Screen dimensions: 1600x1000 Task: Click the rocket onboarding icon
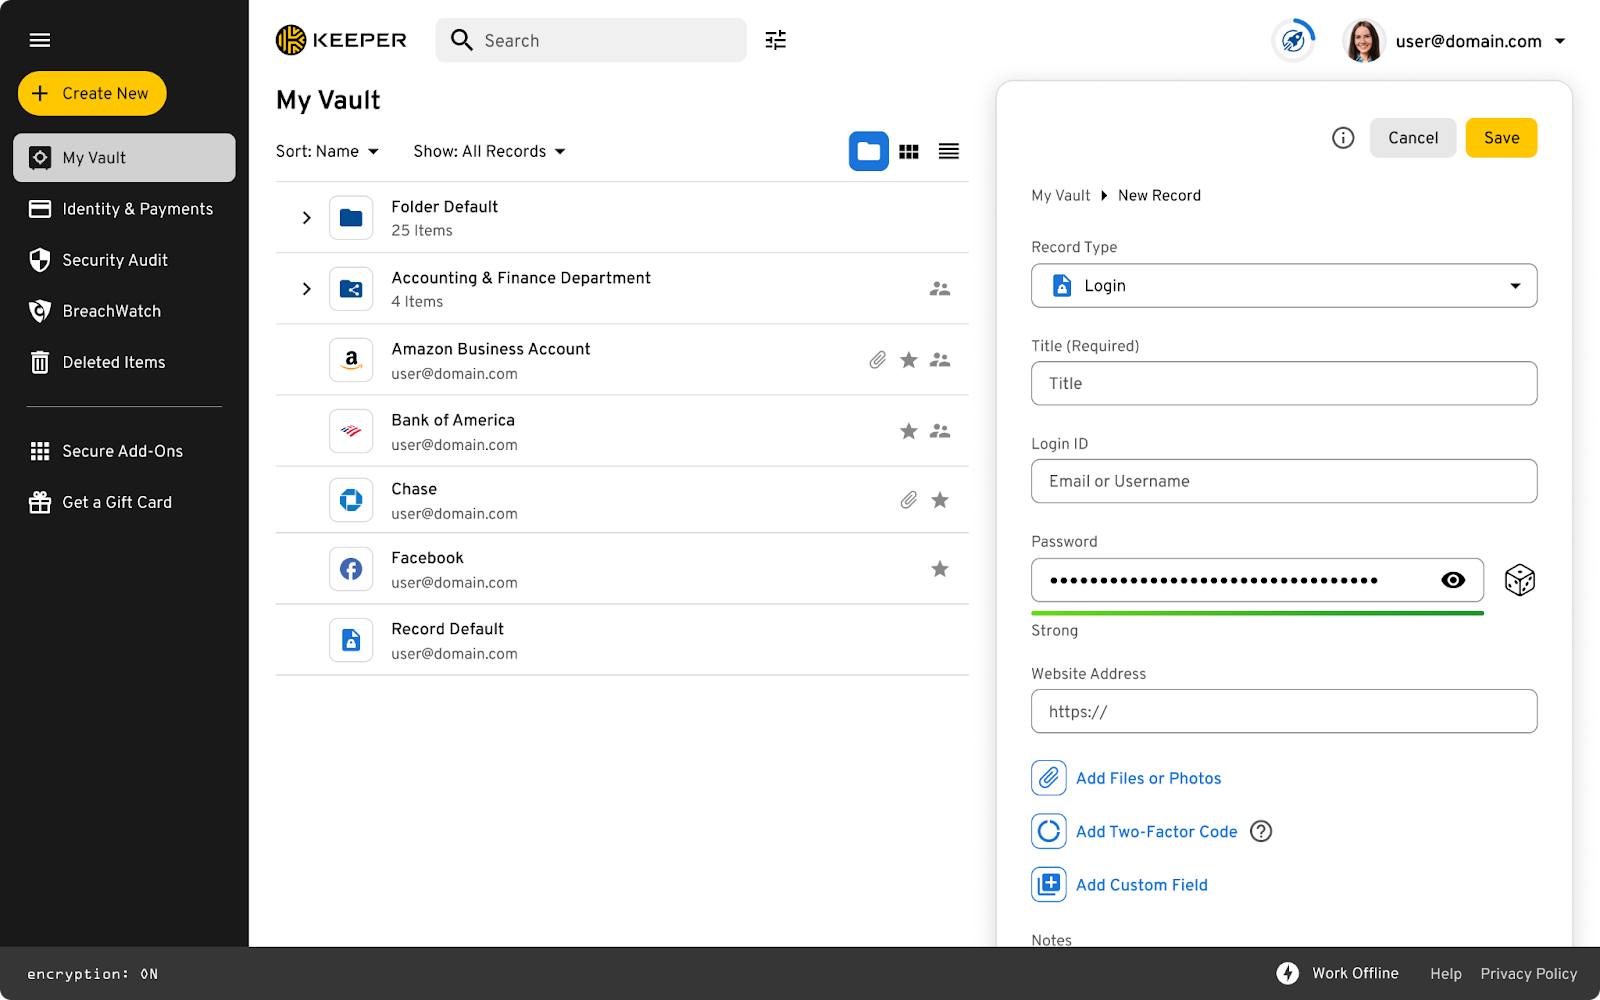tap(1293, 41)
